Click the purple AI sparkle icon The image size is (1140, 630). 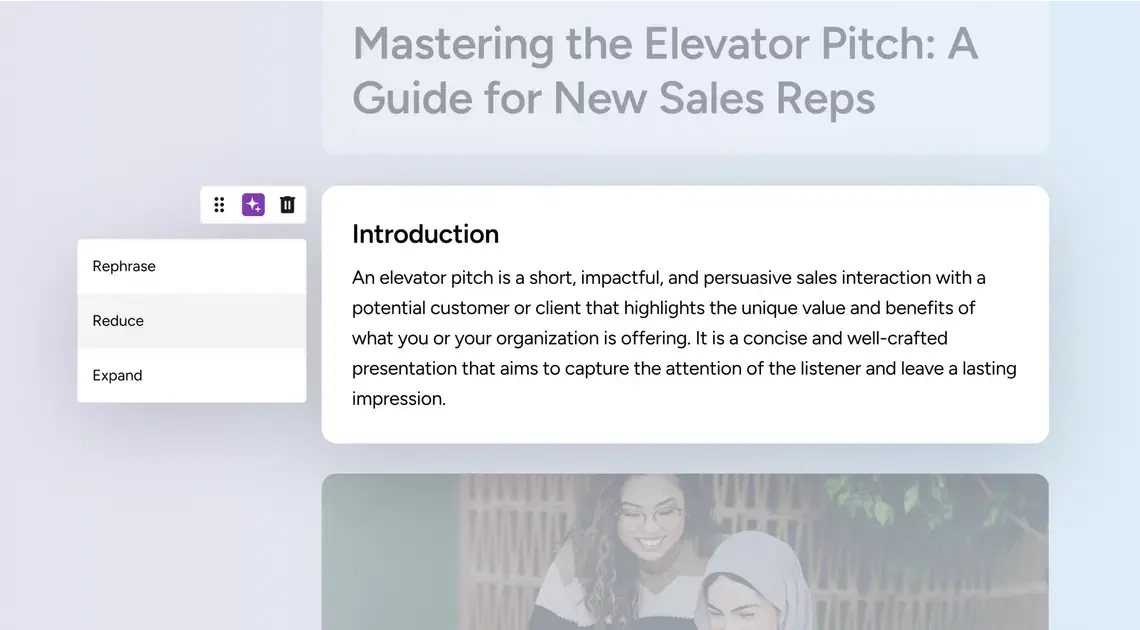[x=253, y=205]
